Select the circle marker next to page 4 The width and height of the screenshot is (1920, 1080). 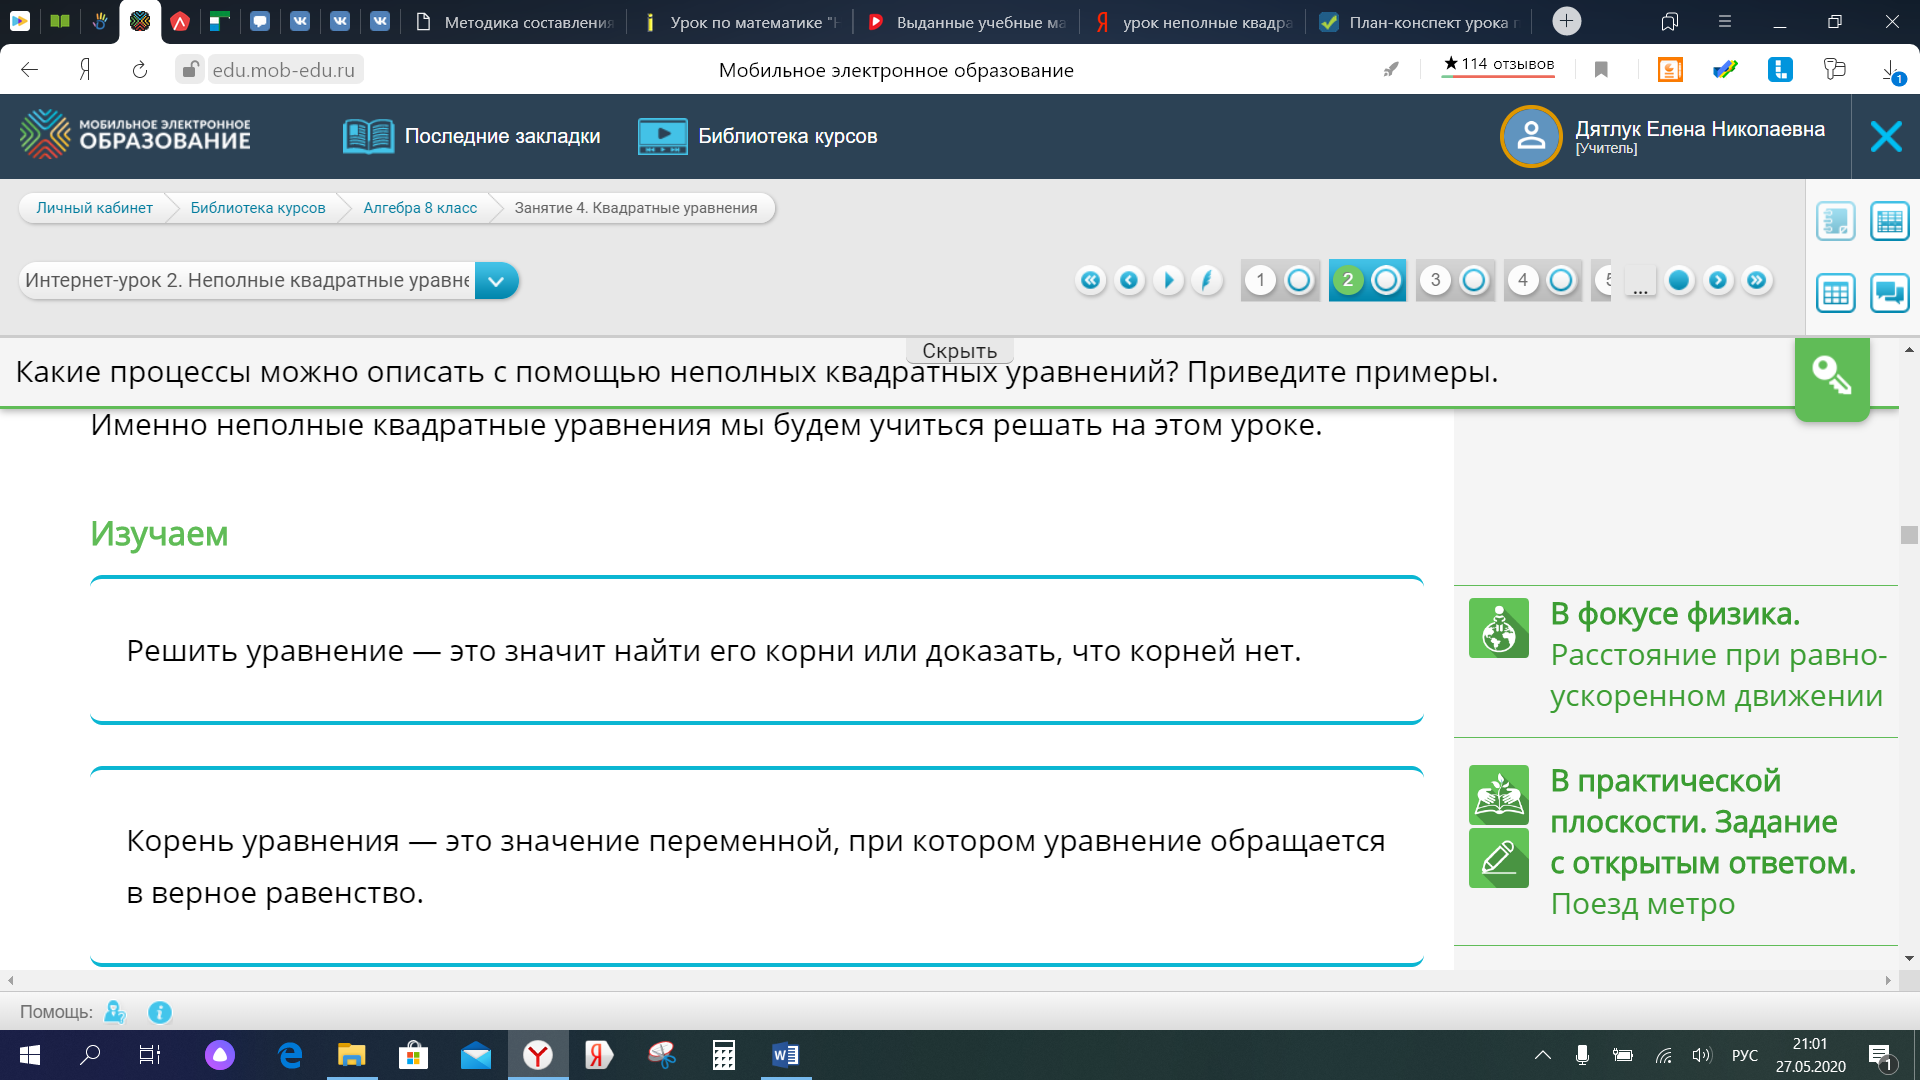click(1560, 280)
